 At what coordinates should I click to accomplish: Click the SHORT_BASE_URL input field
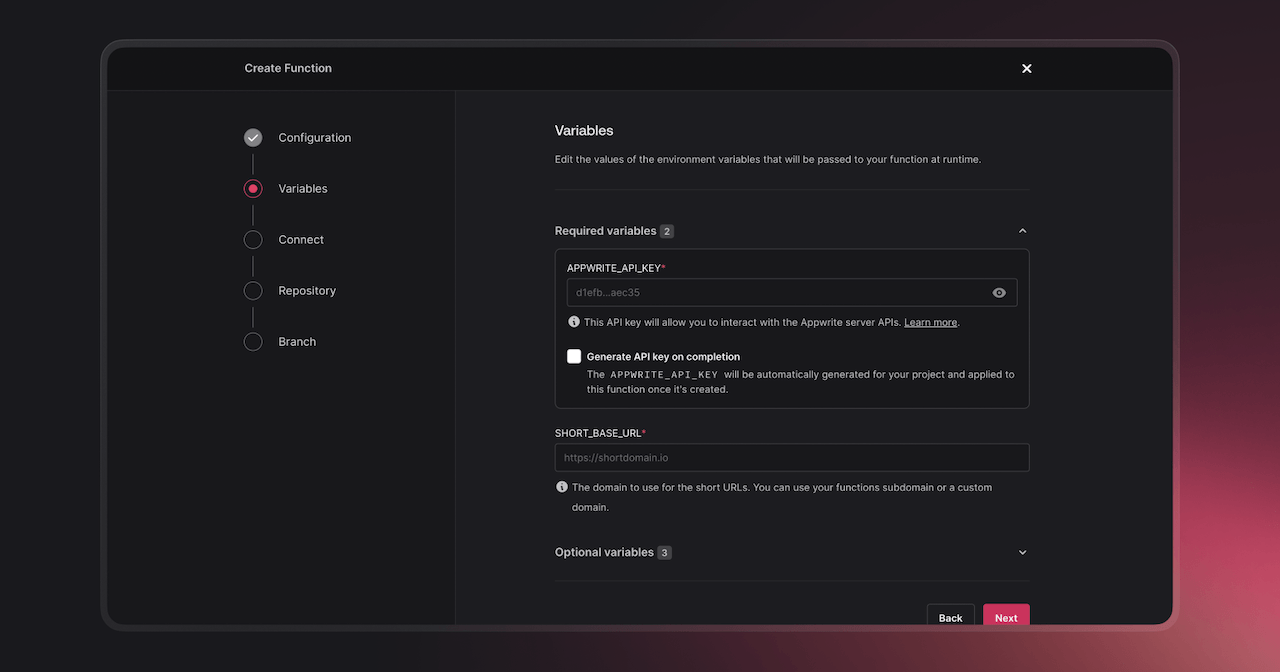coord(791,458)
